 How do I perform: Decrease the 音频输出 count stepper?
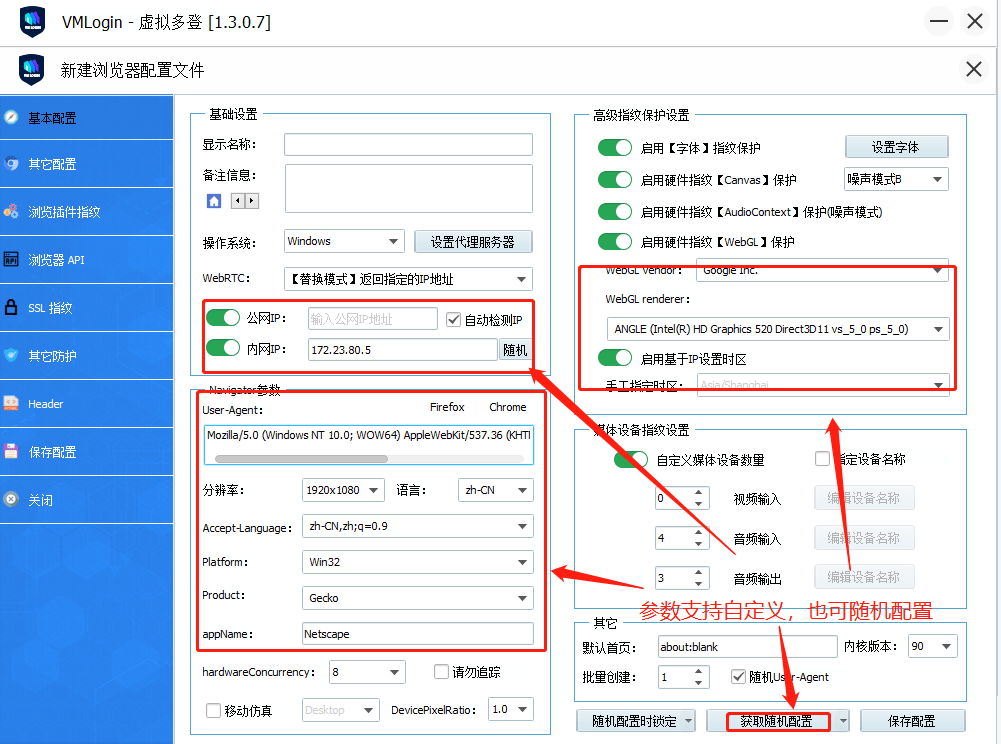point(698,584)
